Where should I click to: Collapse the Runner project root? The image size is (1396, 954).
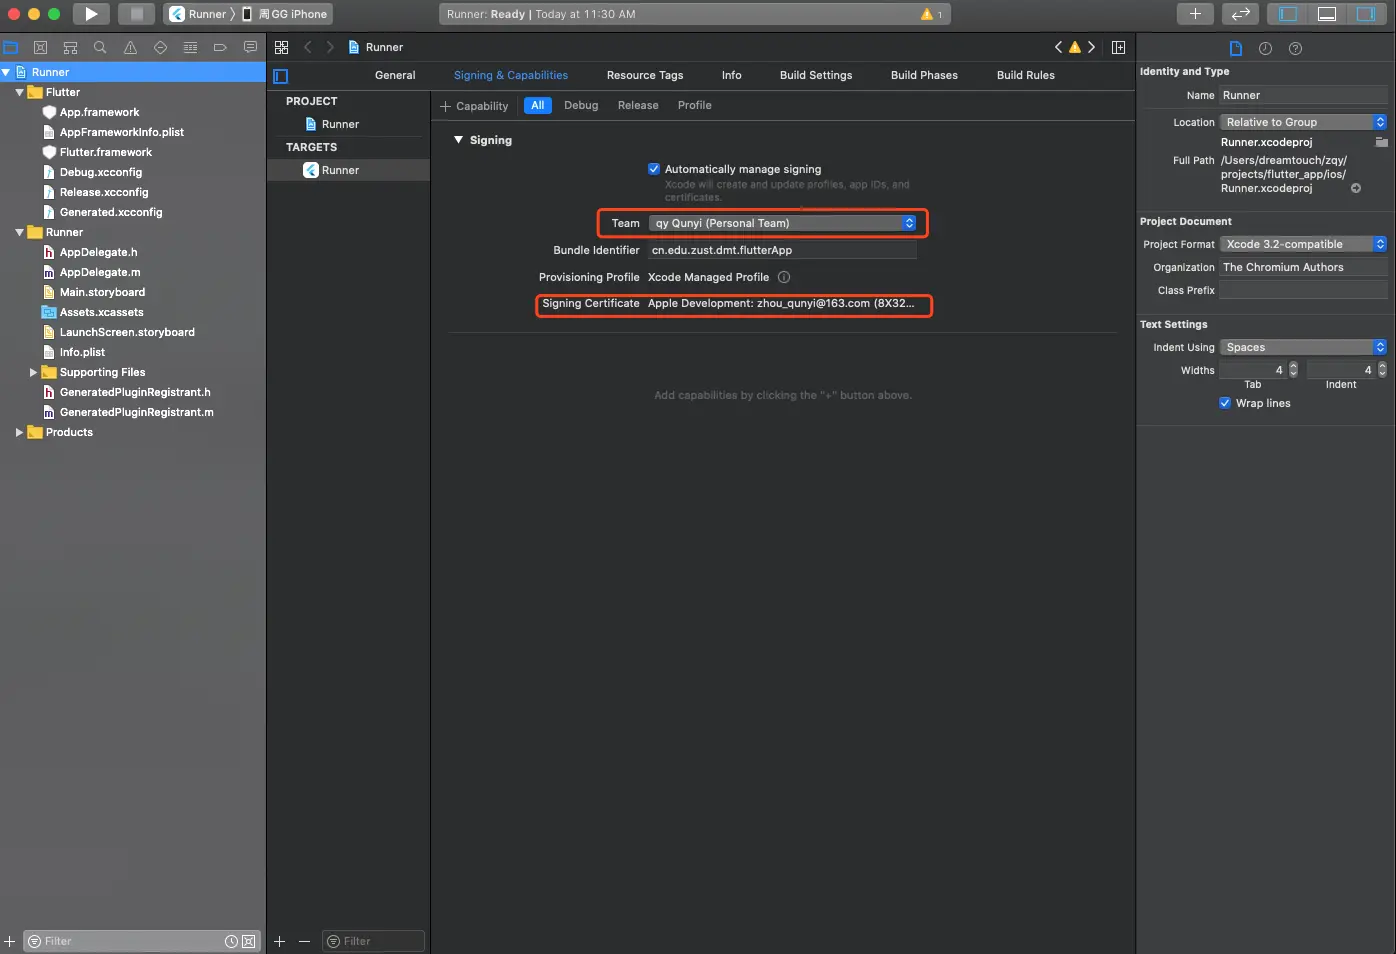pyautogui.click(x=7, y=72)
